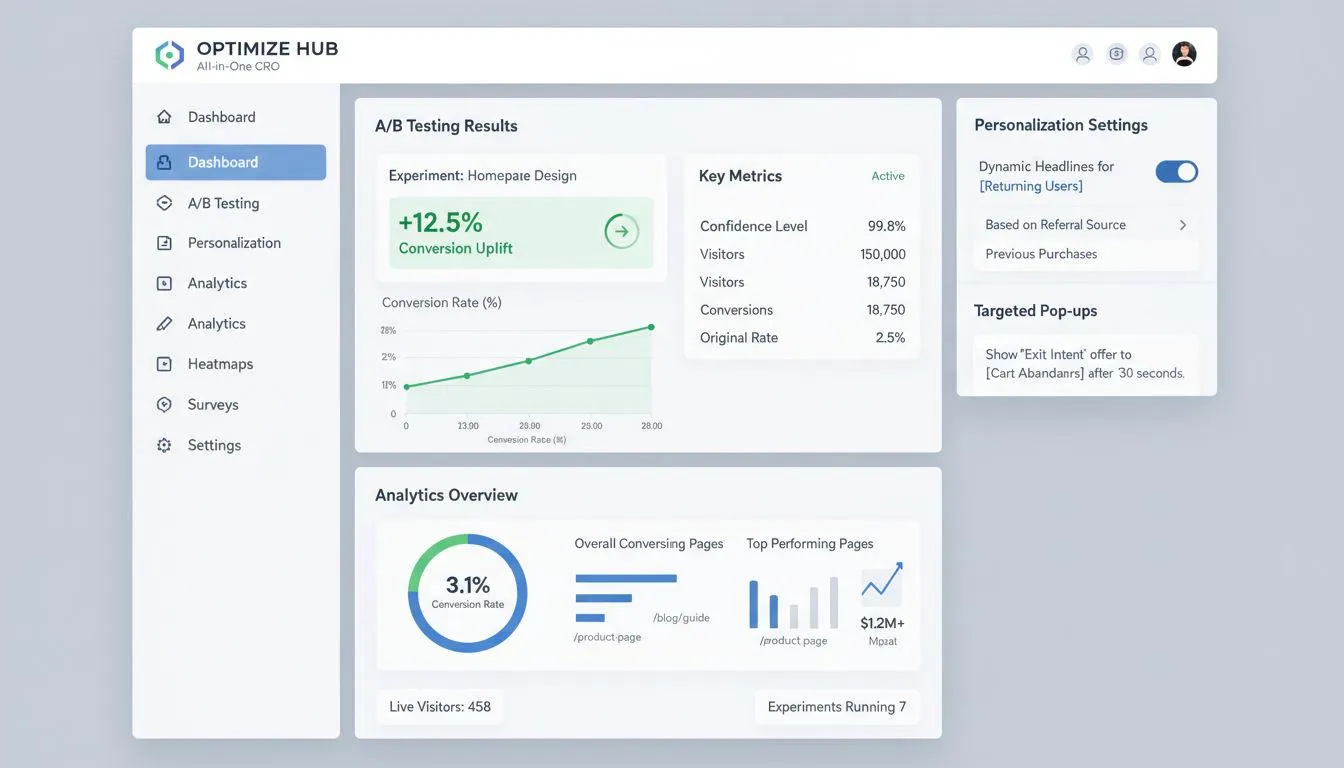
Task: Click the dollar badge icon in header
Action: tap(1117, 54)
